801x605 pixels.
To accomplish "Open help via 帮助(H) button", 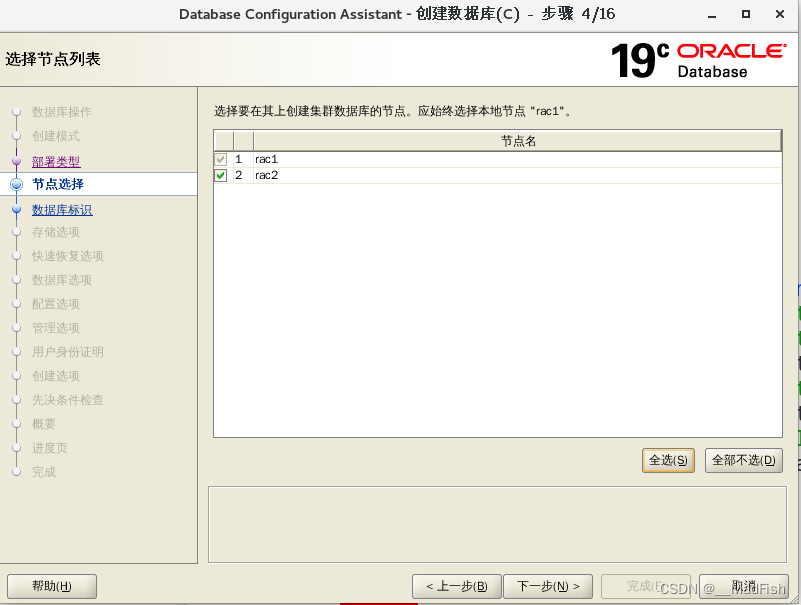I will click(x=52, y=586).
